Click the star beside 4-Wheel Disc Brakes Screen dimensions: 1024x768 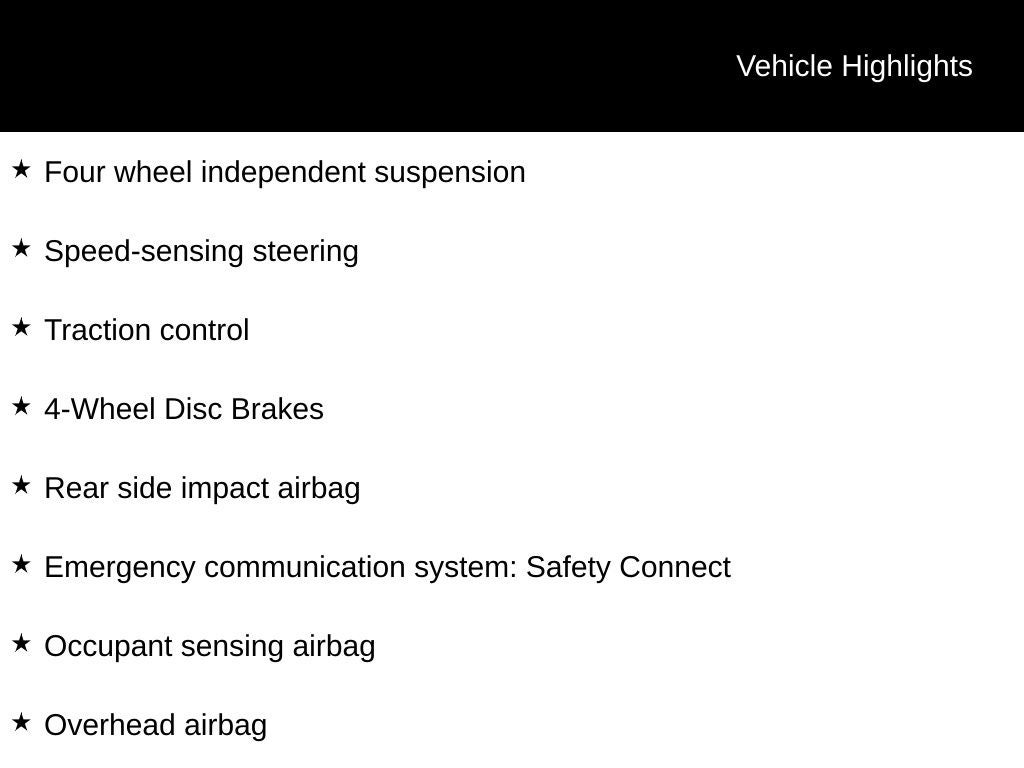pyautogui.click(x=21, y=407)
